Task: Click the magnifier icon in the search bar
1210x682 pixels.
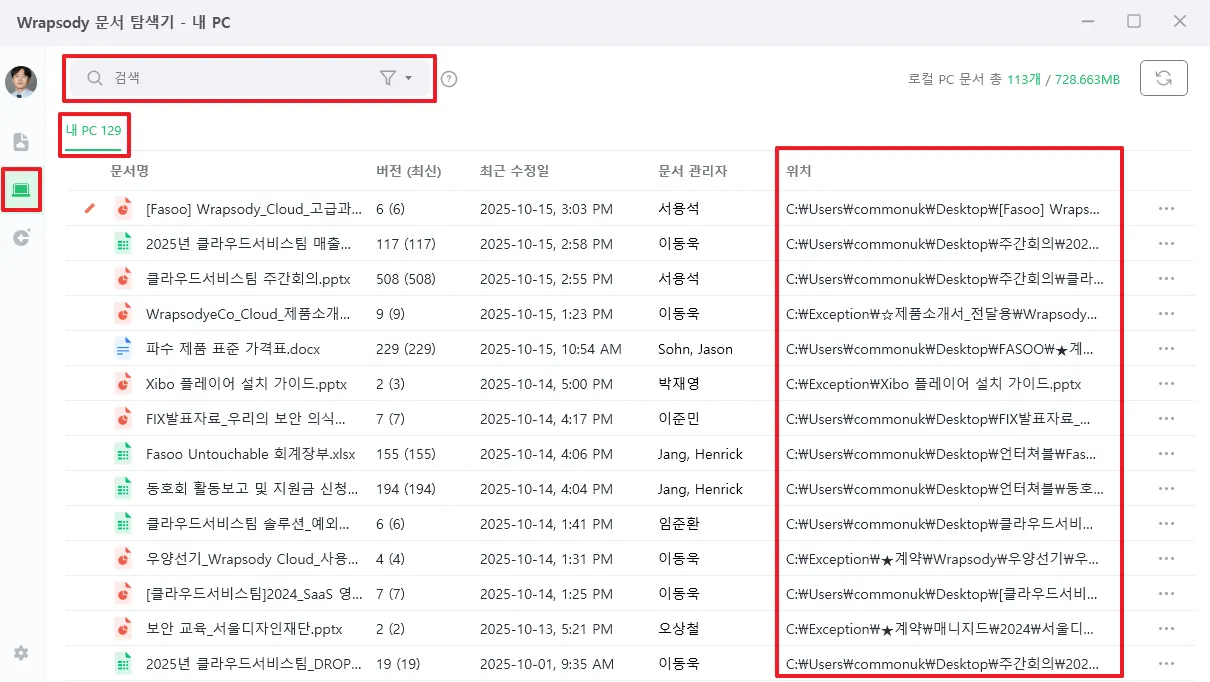Action: tap(95, 78)
